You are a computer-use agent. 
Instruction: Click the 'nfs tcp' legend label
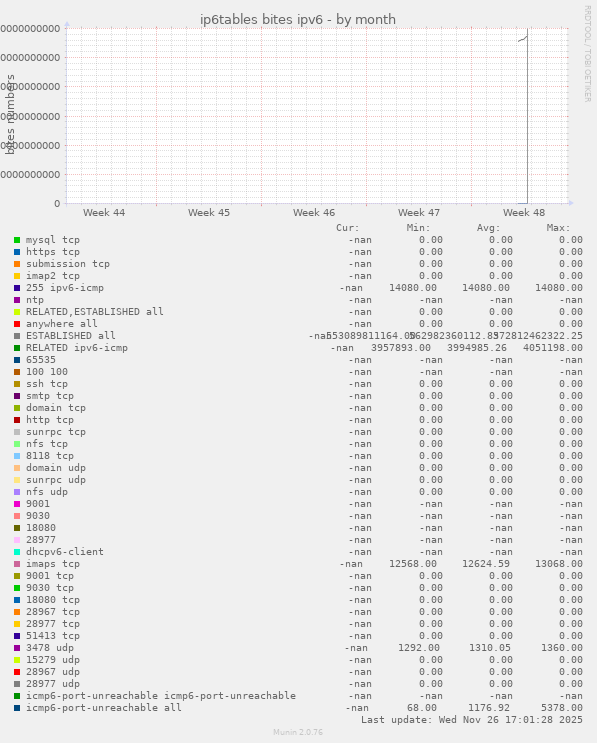pyautogui.click(x=47, y=444)
